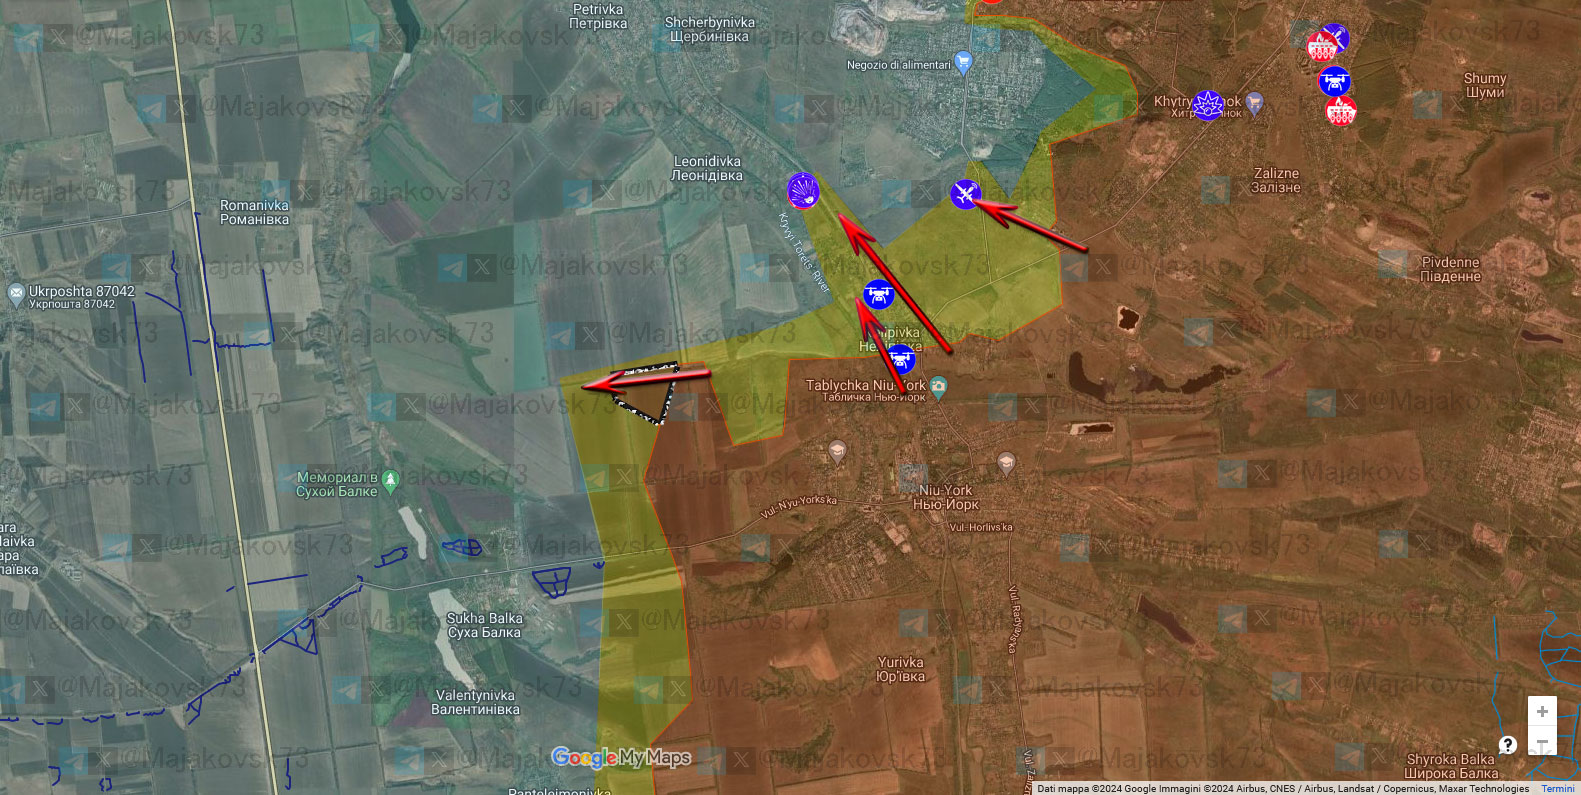Click the Google My Maps logo
The width and height of the screenshot is (1581, 795).
point(621,758)
